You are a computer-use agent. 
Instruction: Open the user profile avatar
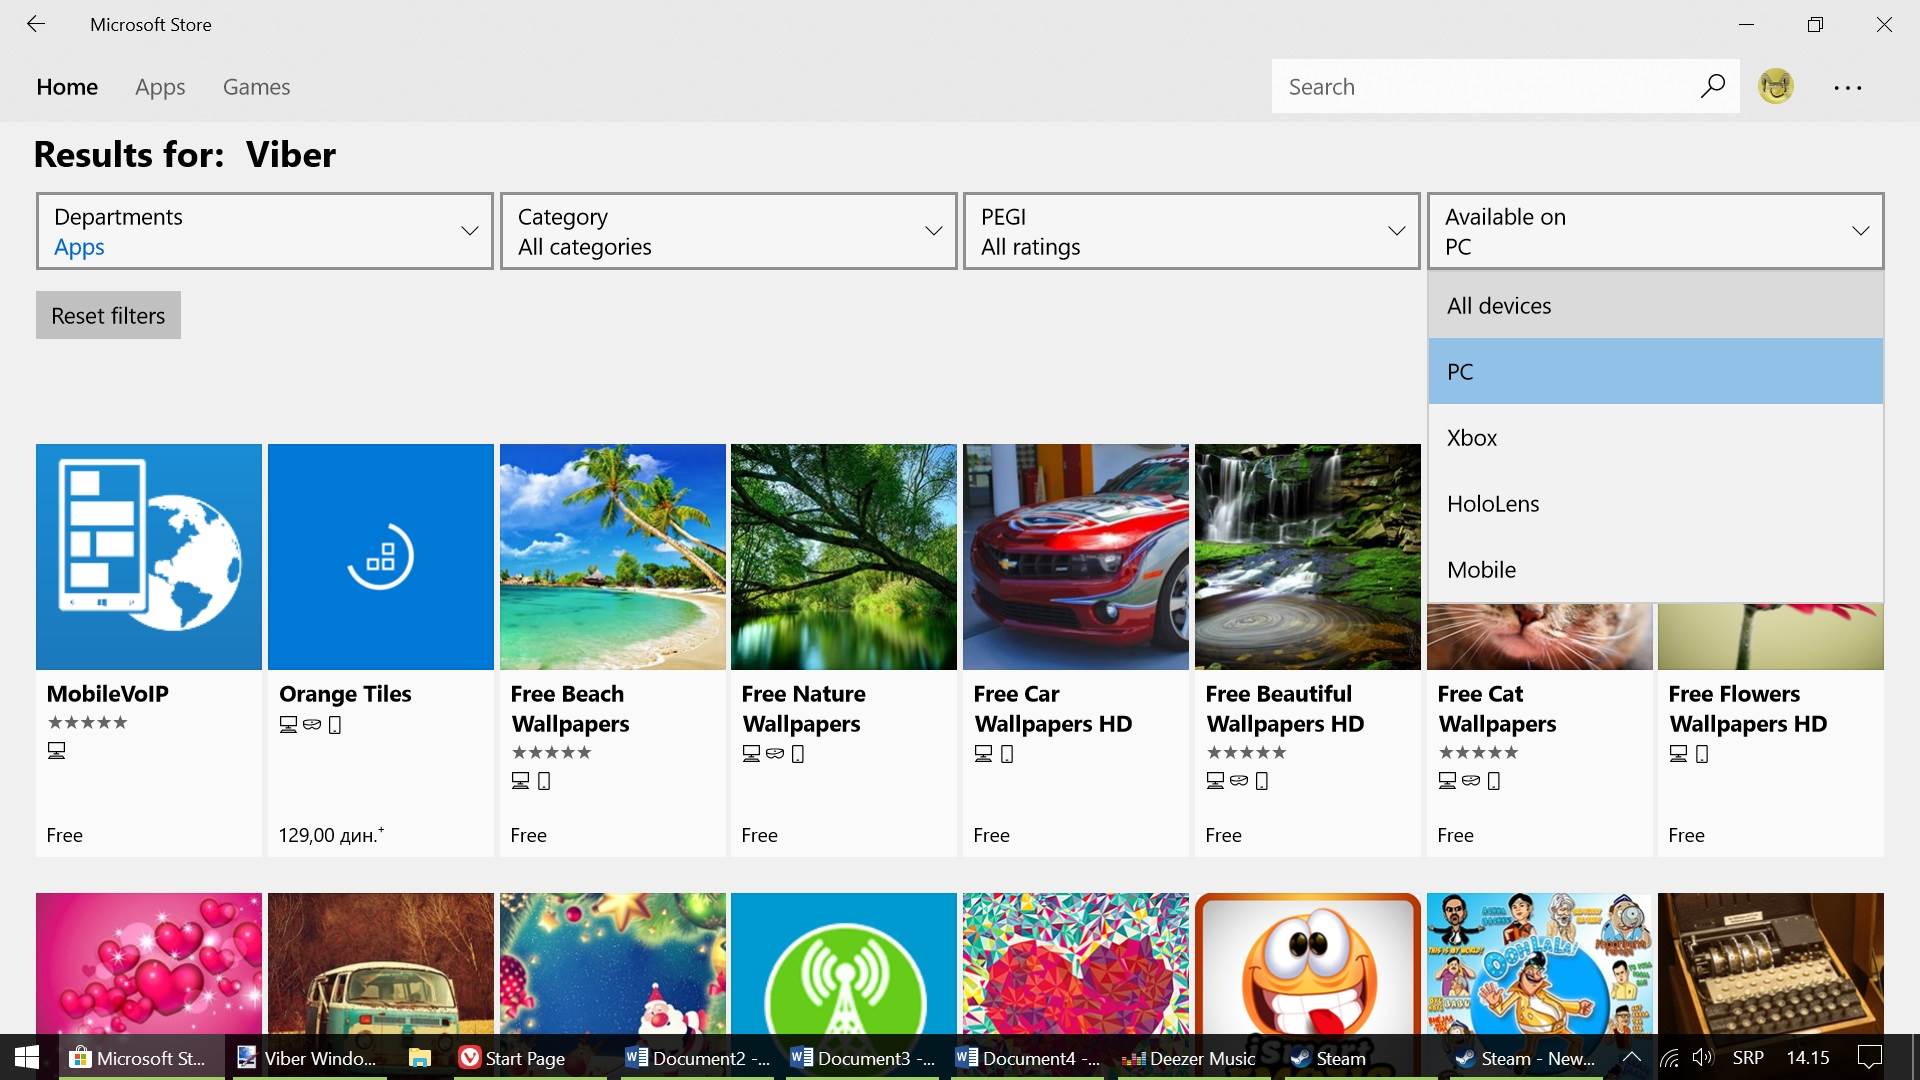[1776, 87]
